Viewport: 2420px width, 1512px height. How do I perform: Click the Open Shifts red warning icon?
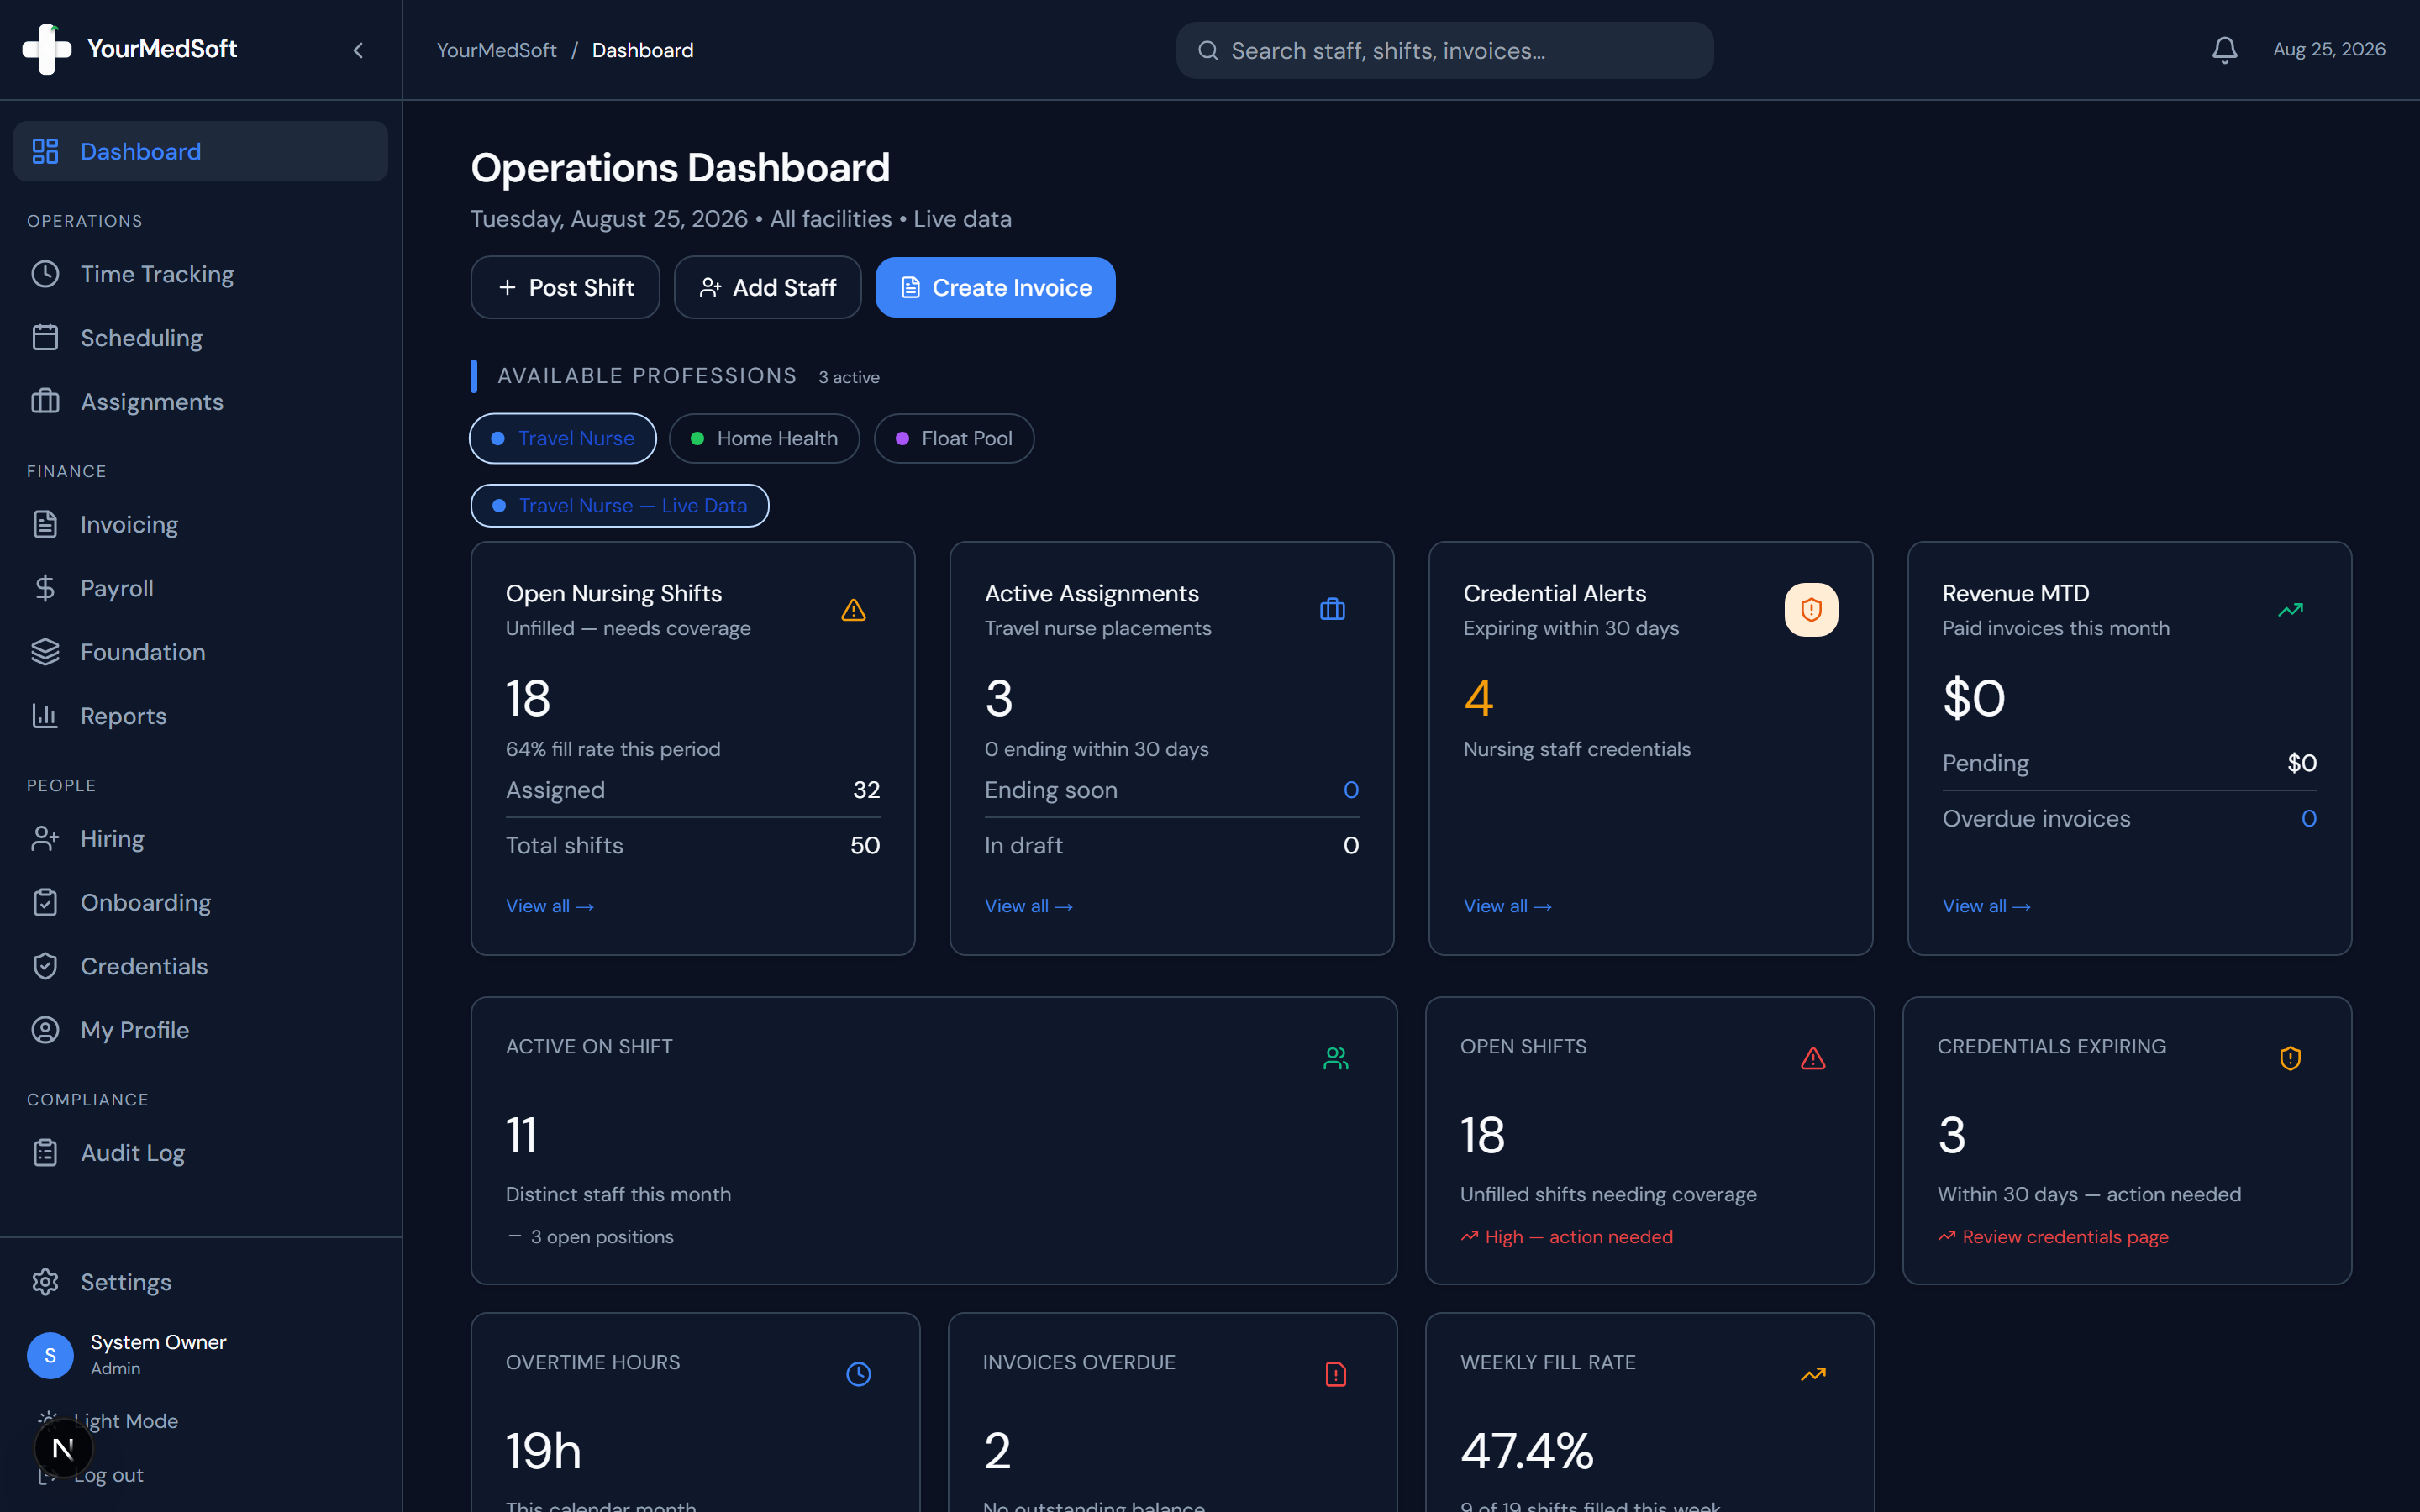1813,1058
